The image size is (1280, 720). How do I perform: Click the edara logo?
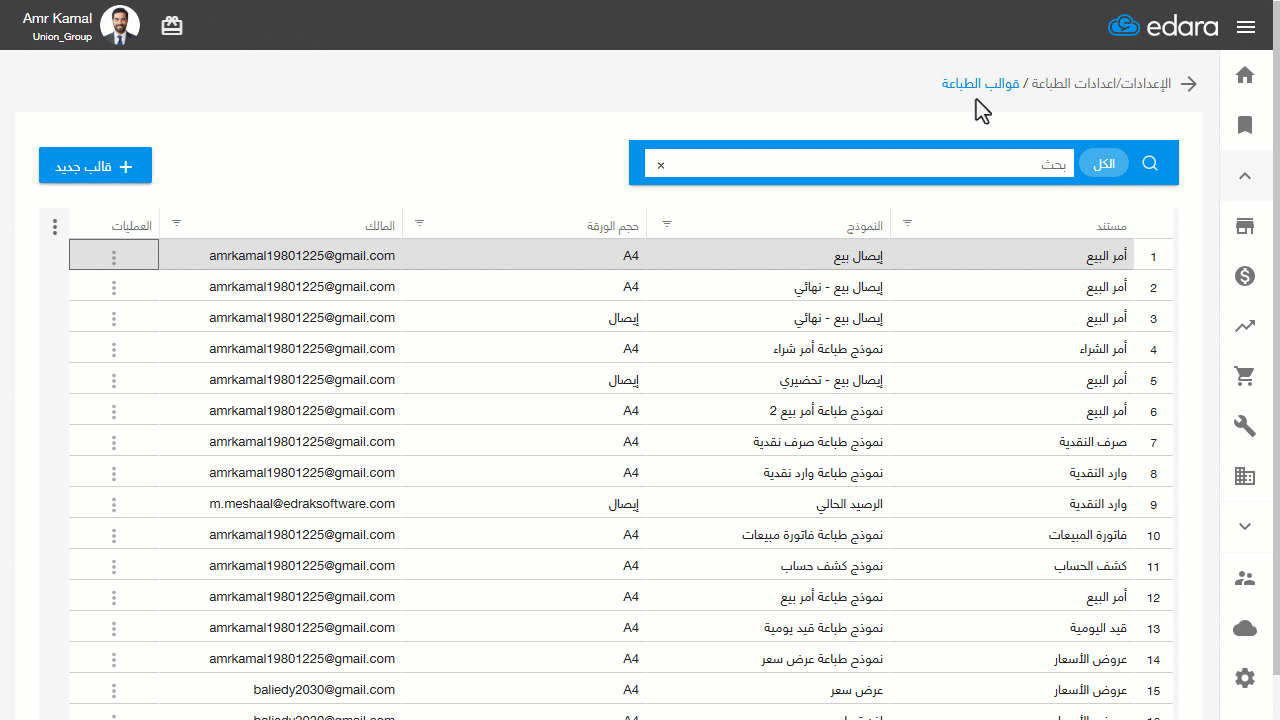click(x=1163, y=26)
